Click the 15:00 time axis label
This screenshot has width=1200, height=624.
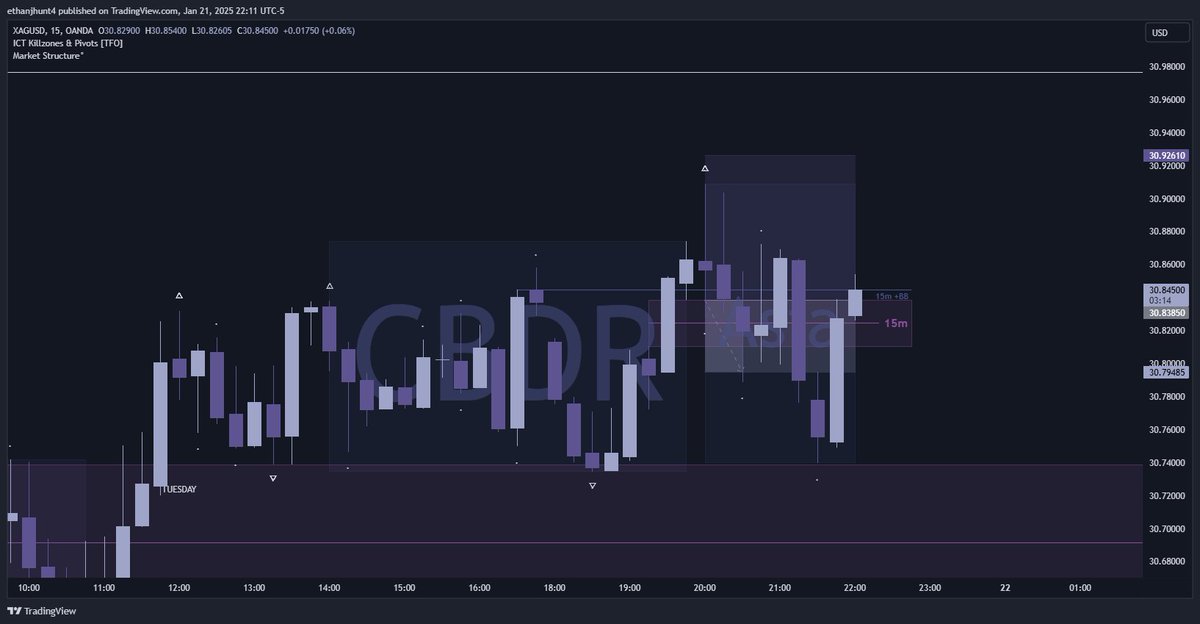tap(404, 588)
